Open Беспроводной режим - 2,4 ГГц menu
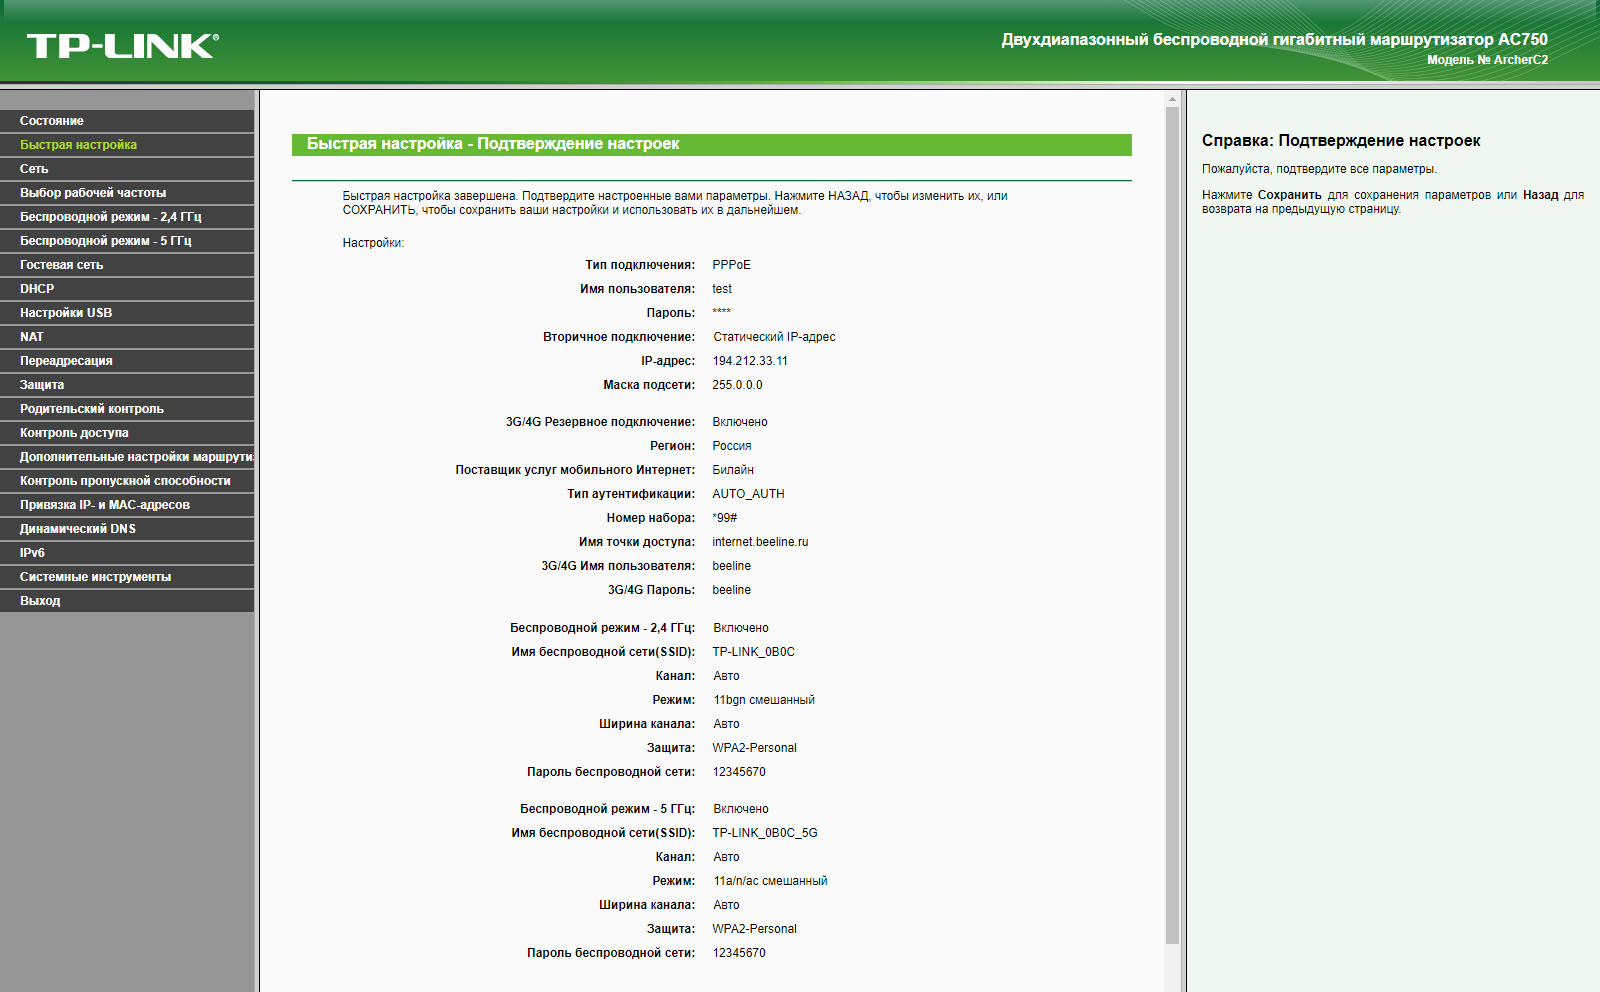The width and height of the screenshot is (1600, 992). click(x=127, y=217)
